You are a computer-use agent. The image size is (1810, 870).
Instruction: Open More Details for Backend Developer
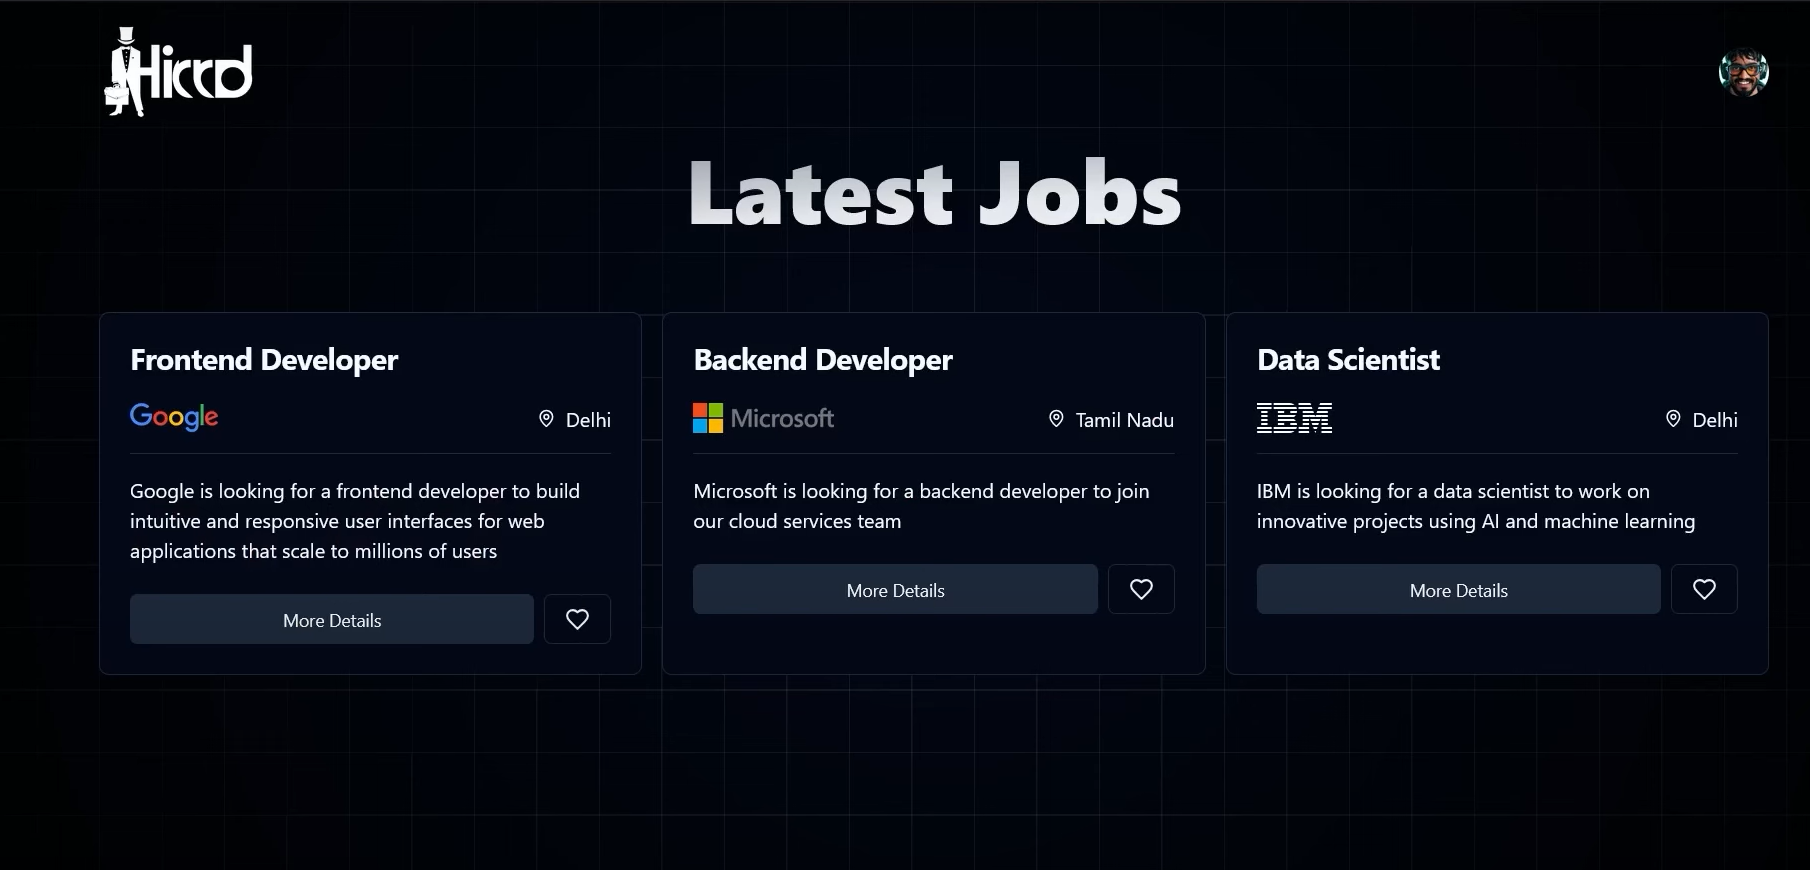895,589
